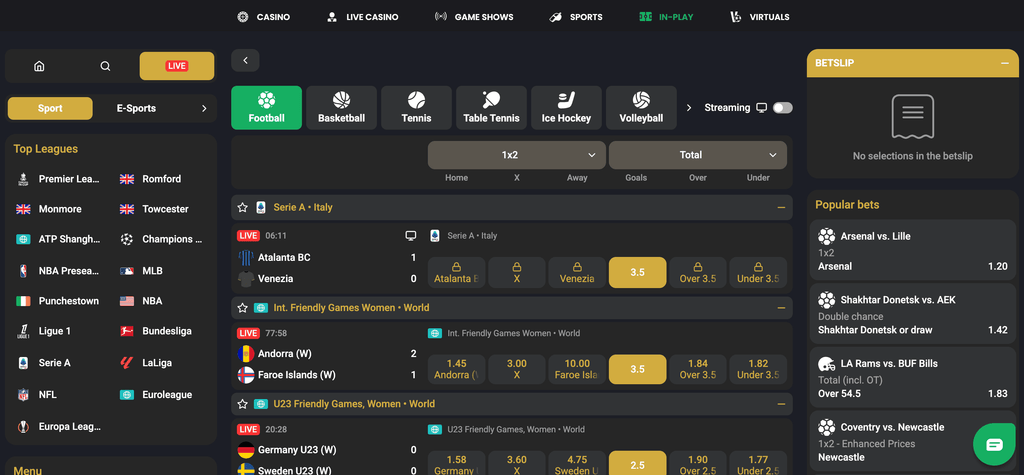Open Premier League in Top Leagues
The height and width of the screenshot is (475, 1024).
59,179
